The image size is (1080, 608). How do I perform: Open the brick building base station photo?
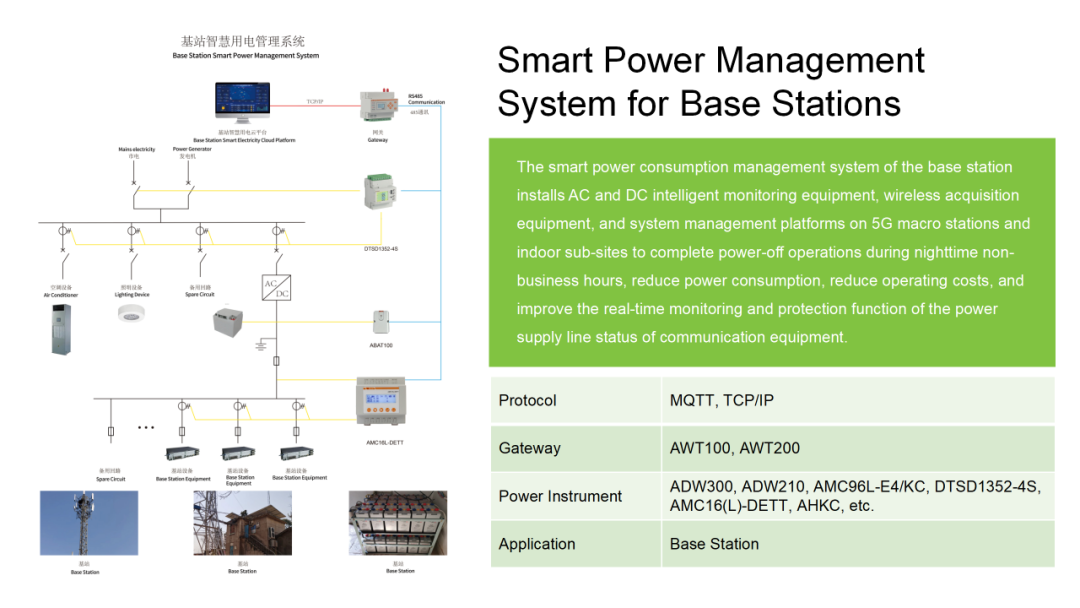point(242,523)
